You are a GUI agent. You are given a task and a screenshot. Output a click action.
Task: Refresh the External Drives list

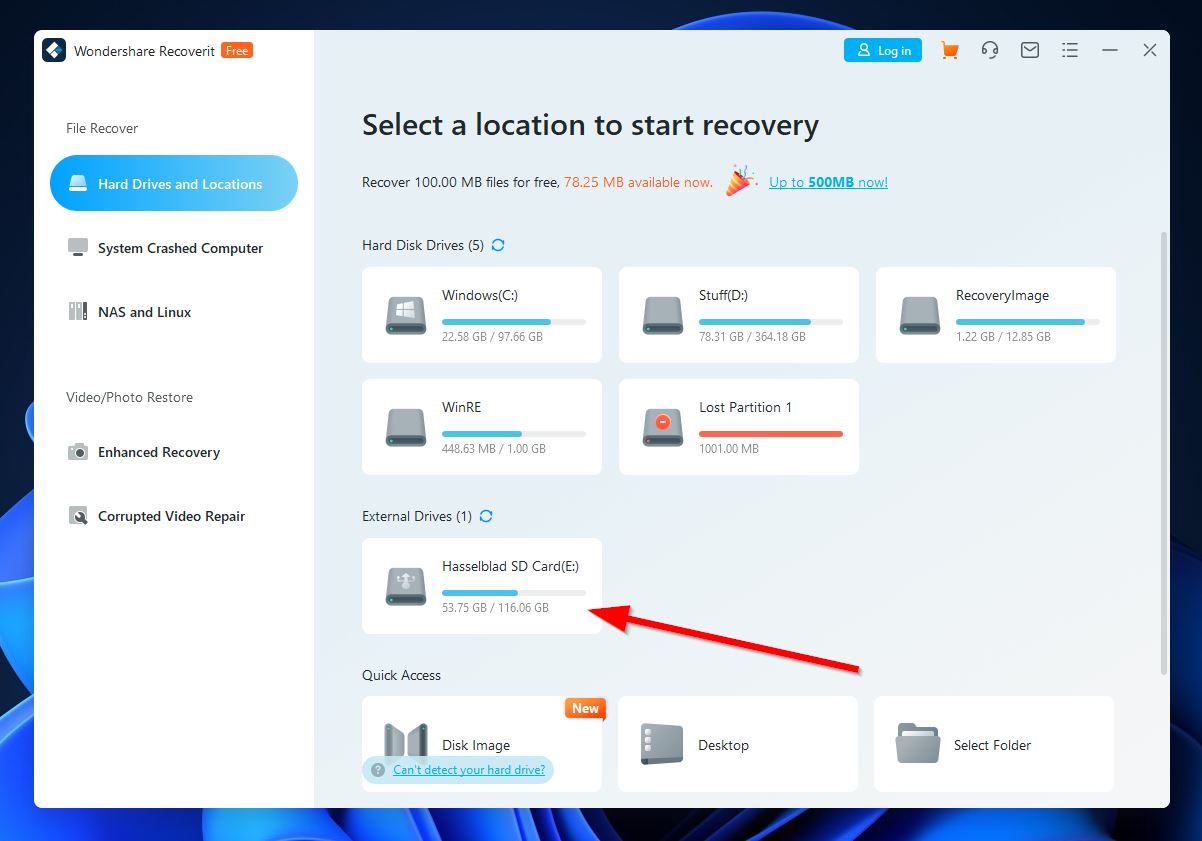click(x=486, y=516)
